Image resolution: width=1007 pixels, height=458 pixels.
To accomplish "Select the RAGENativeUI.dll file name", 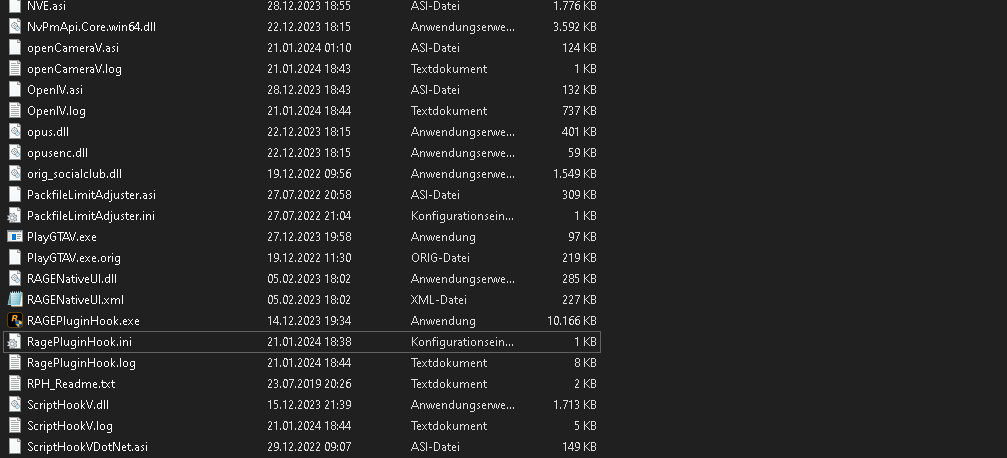I will click(x=72, y=279).
